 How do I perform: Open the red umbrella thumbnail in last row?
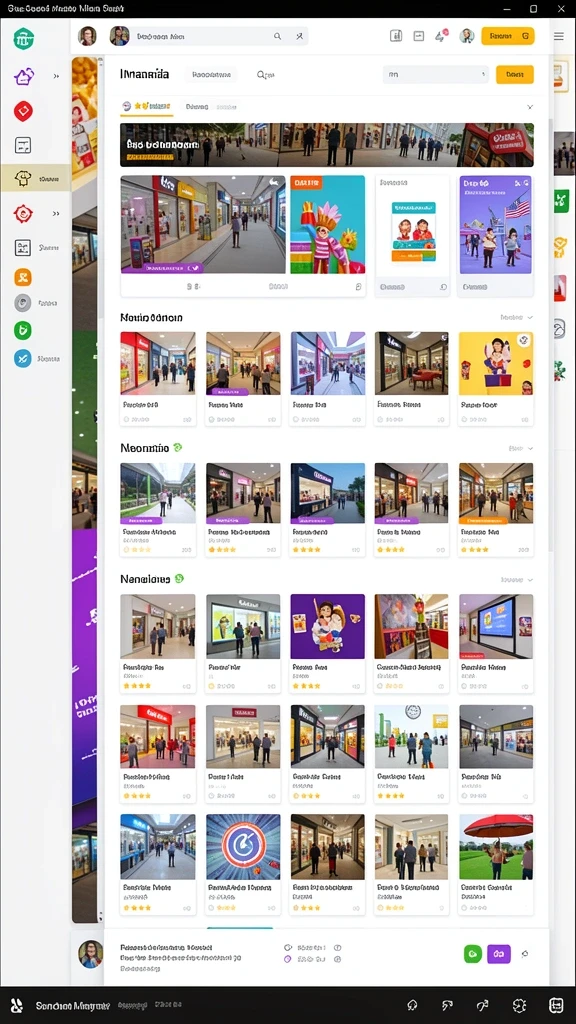(496, 847)
